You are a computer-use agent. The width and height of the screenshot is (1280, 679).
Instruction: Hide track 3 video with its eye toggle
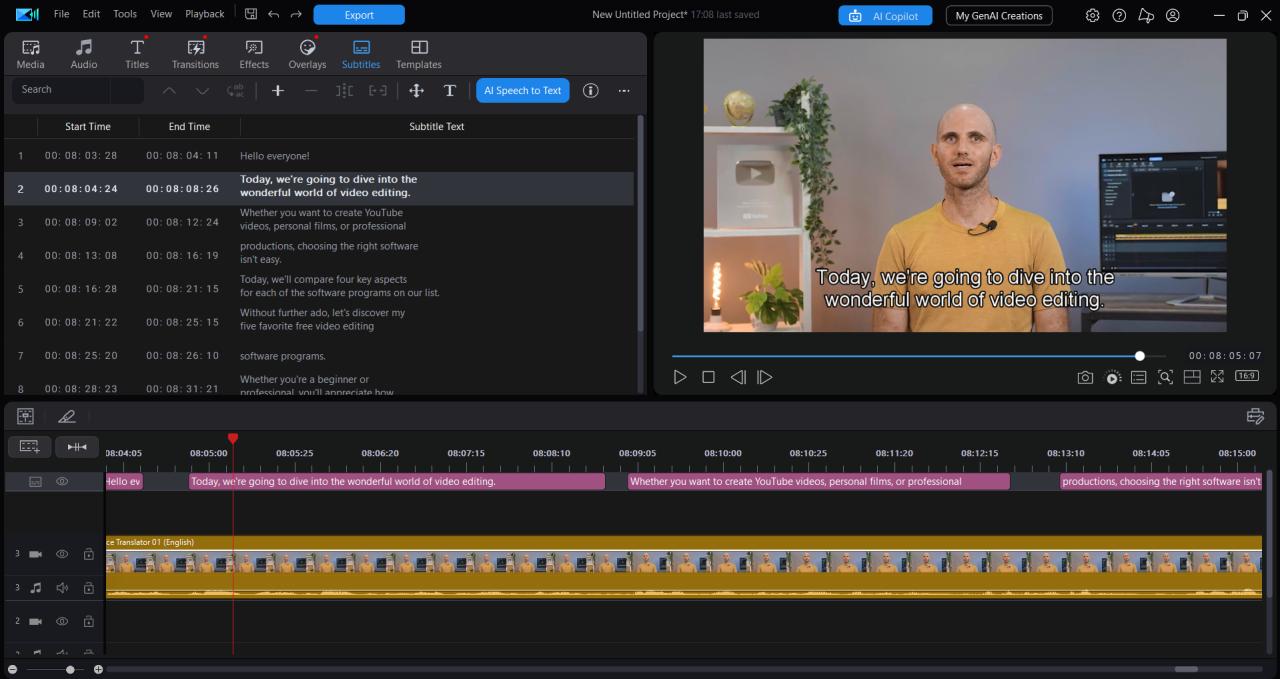pos(61,553)
